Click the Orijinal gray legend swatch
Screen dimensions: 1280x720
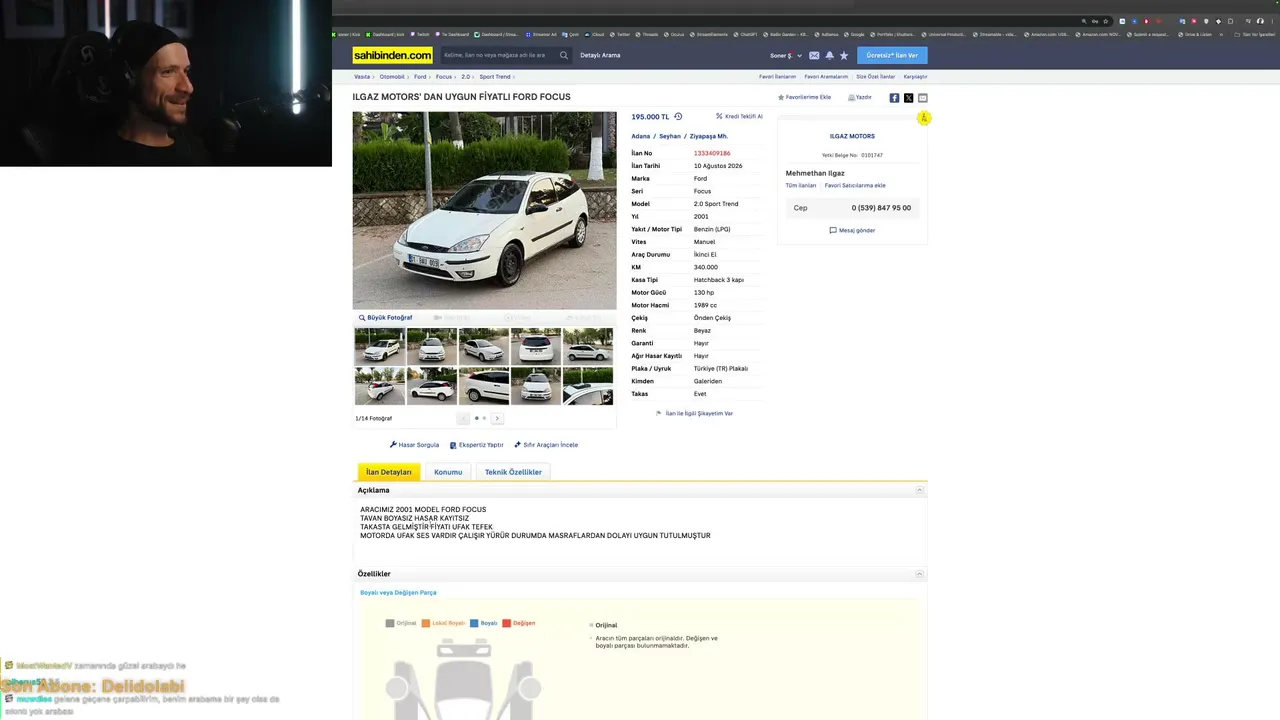click(390, 623)
